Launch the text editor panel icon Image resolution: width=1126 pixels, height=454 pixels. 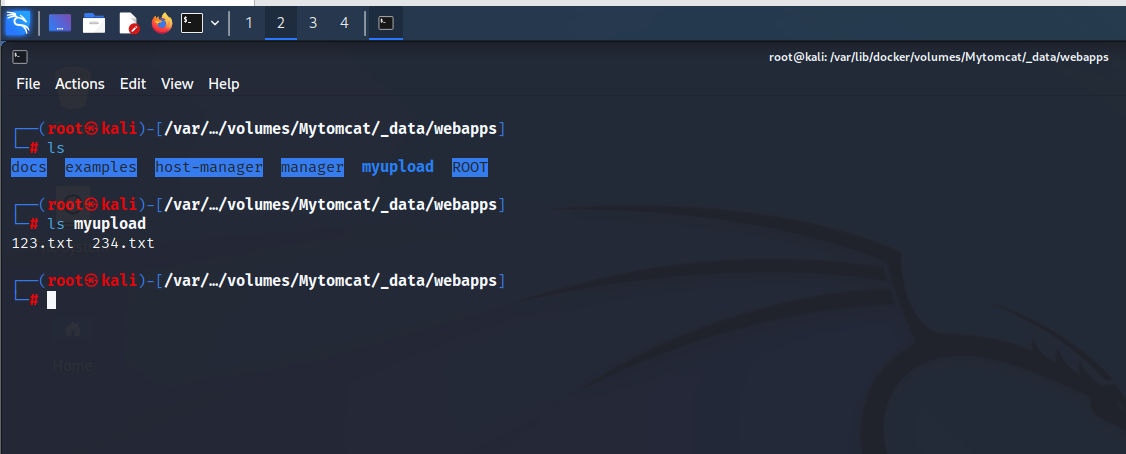tap(129, 23)
